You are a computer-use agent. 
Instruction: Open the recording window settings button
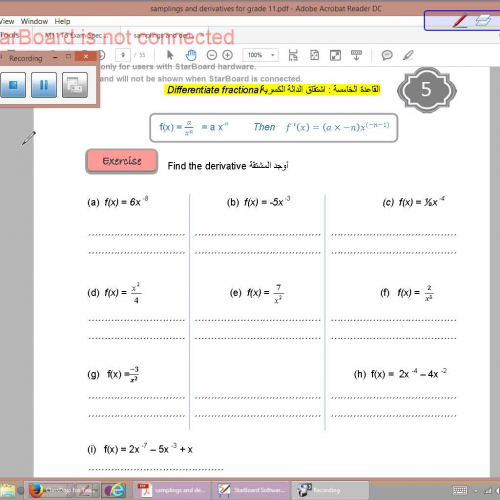(x=75, y=85)
